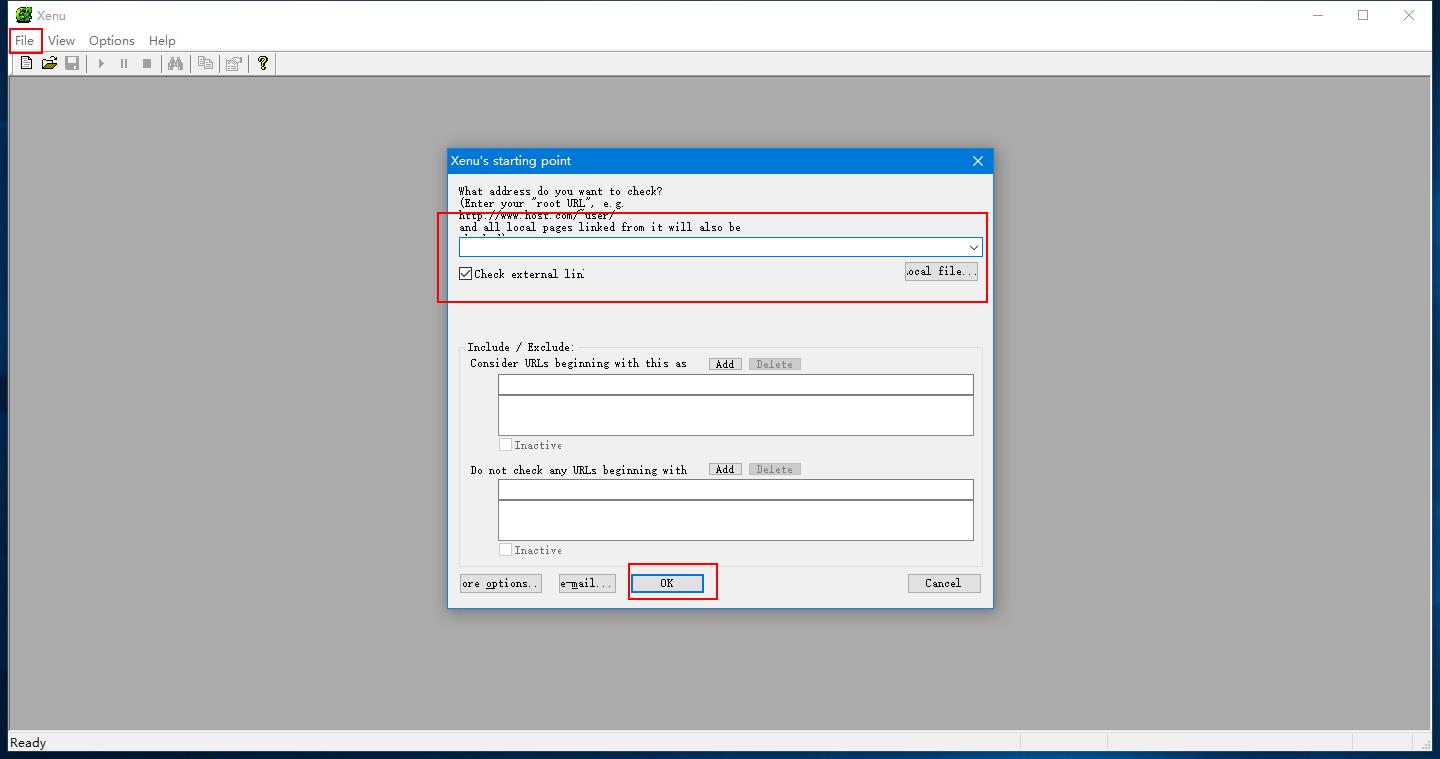Toggle Inactive checkbox under Do not check list

tap(505, 550)
